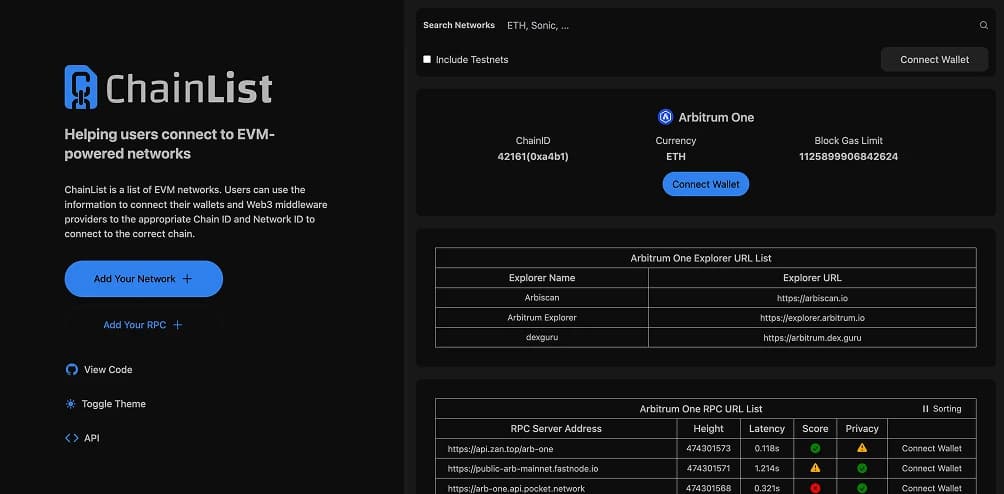Open the https://explorer.arbitrum.io URL
The width and height of the screenshot is (1004, 494).
pyautogui.click(x=812, y=317)
